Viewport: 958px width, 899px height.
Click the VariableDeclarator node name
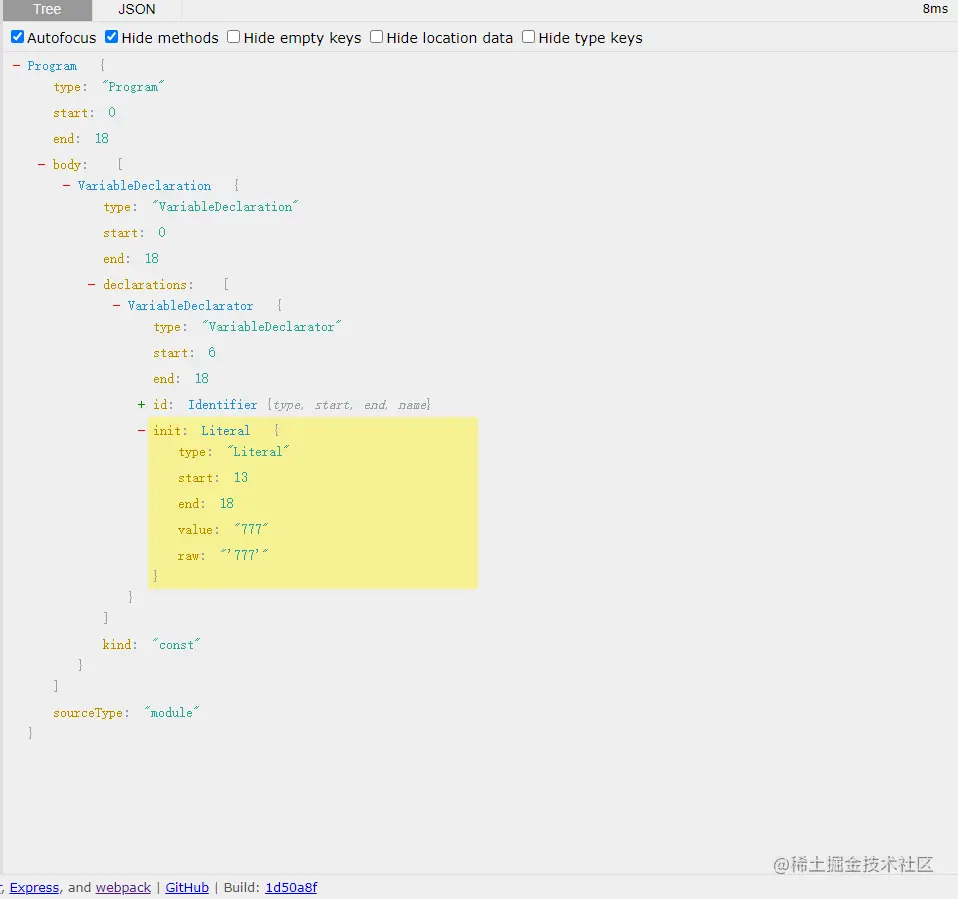(x=190, y=306)
